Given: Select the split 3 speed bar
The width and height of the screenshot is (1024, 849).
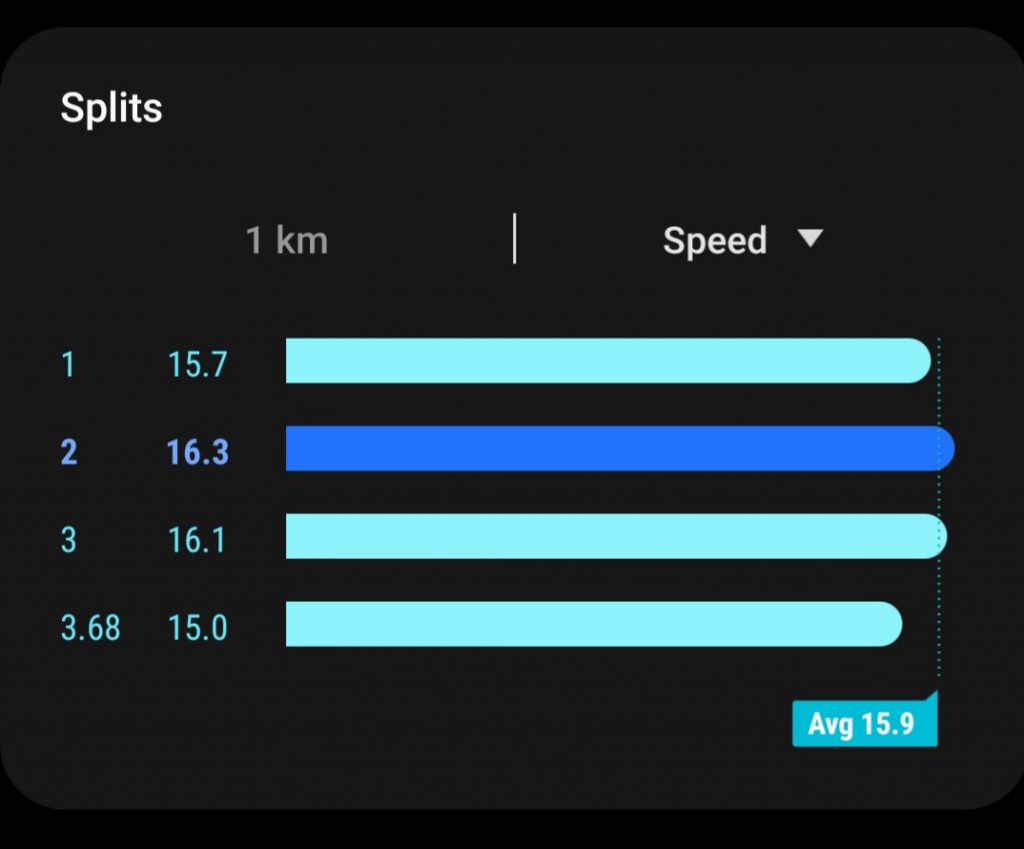Looking at the screenshot, I should tap(616, 536).
